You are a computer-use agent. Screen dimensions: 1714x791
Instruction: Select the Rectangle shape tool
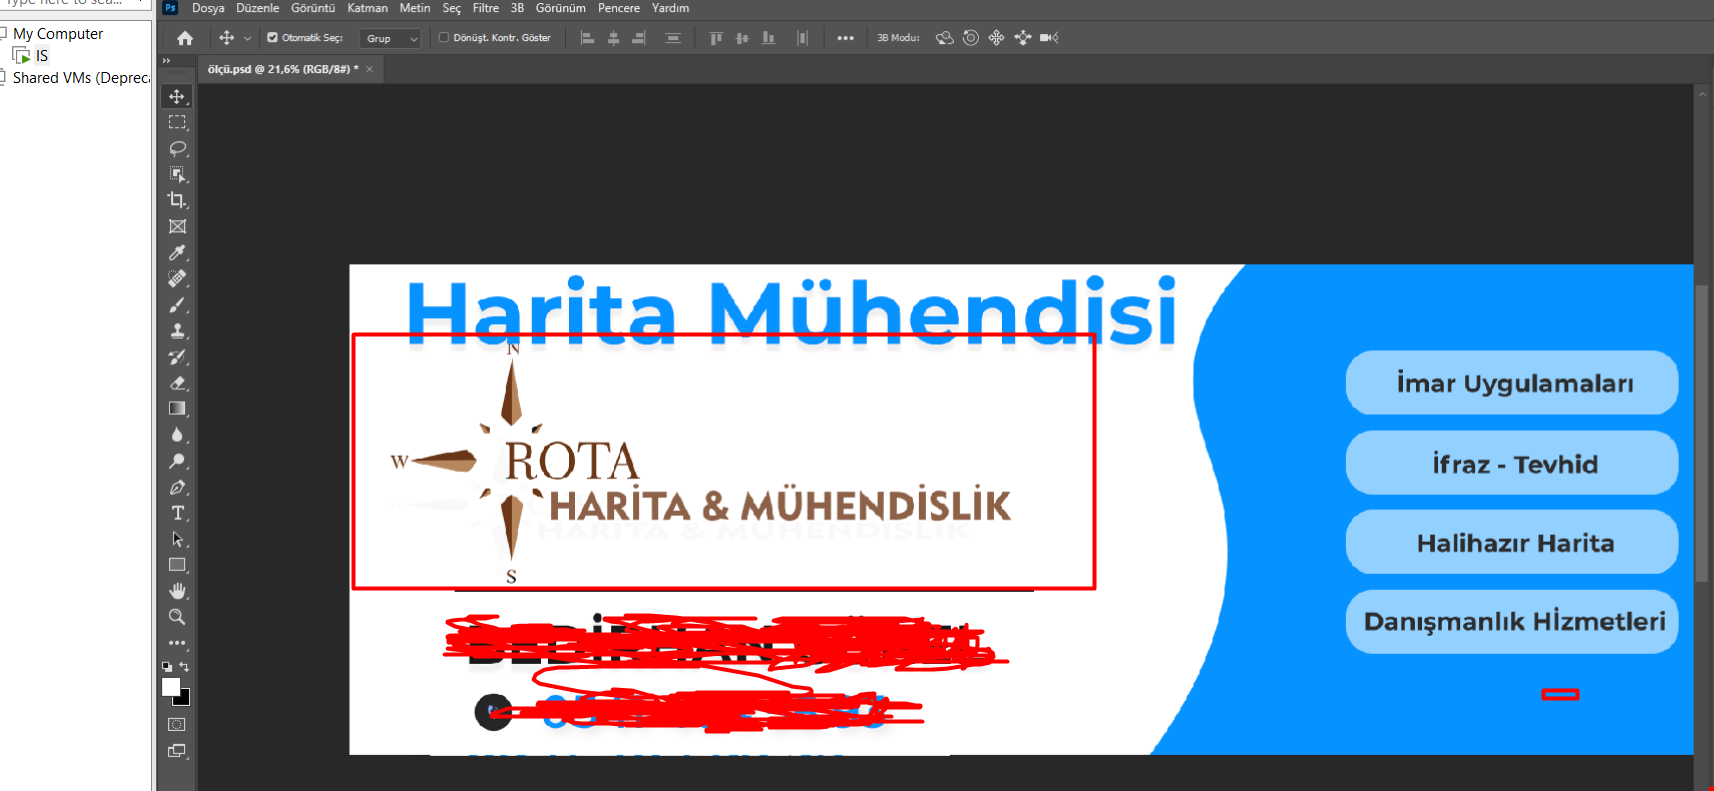[x=177, y=565]
